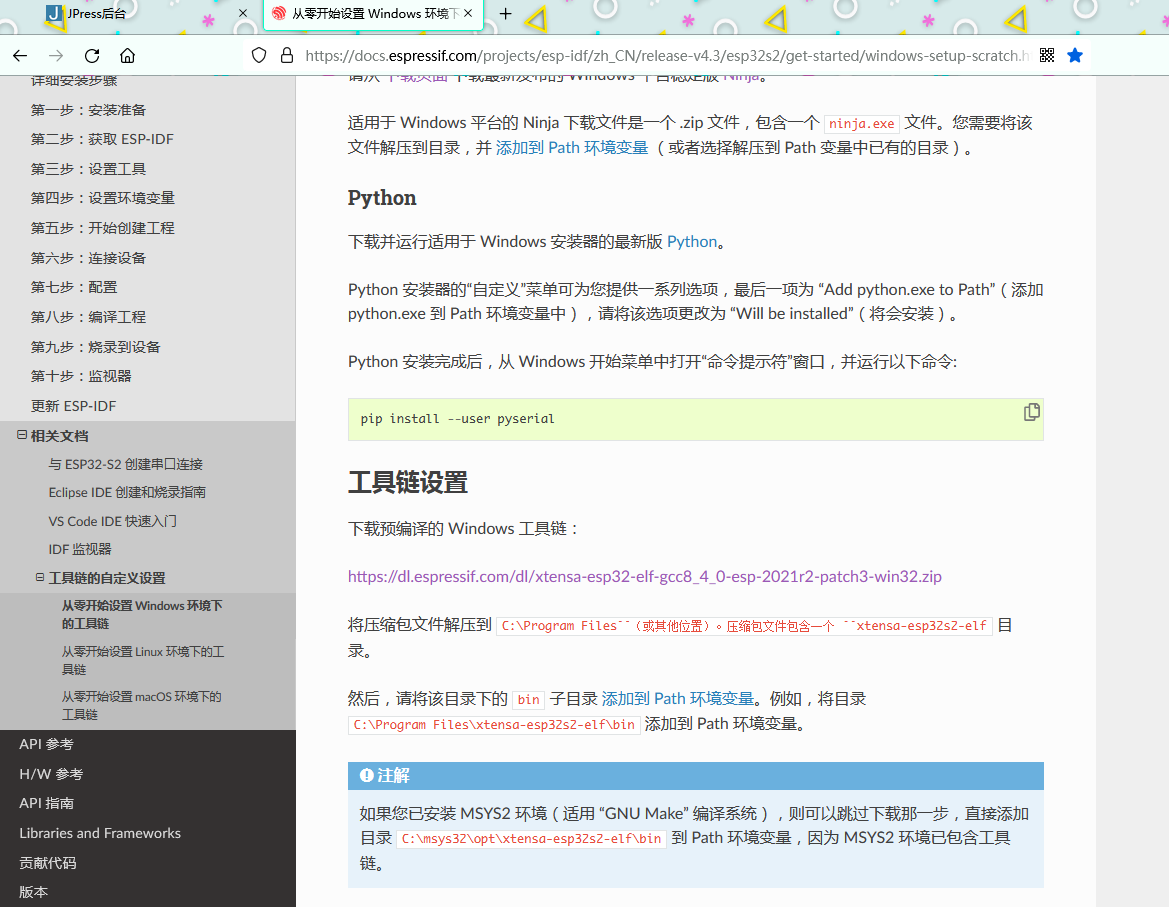Click the pip install --user pyserial code
1169x907 pixels.
[x=458, y=419]
